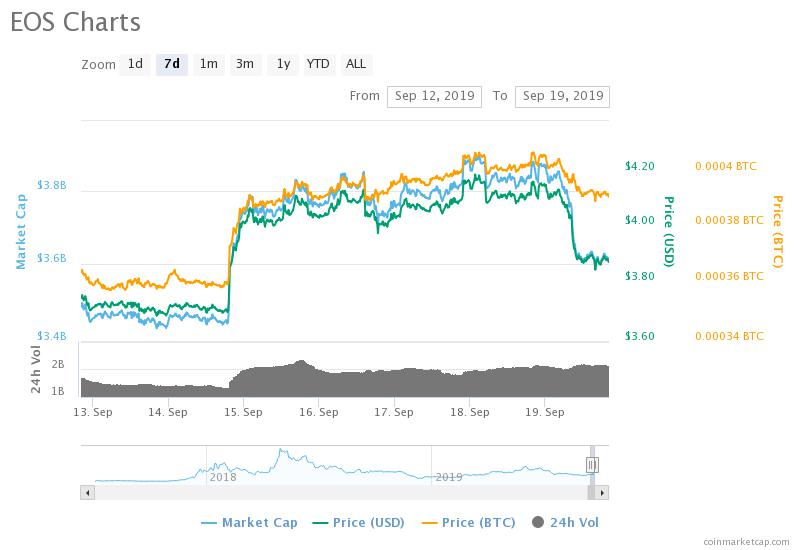The image size is (800, 550).
Task: Click the $3.60 price label
Action: click(x=639, y=336)
